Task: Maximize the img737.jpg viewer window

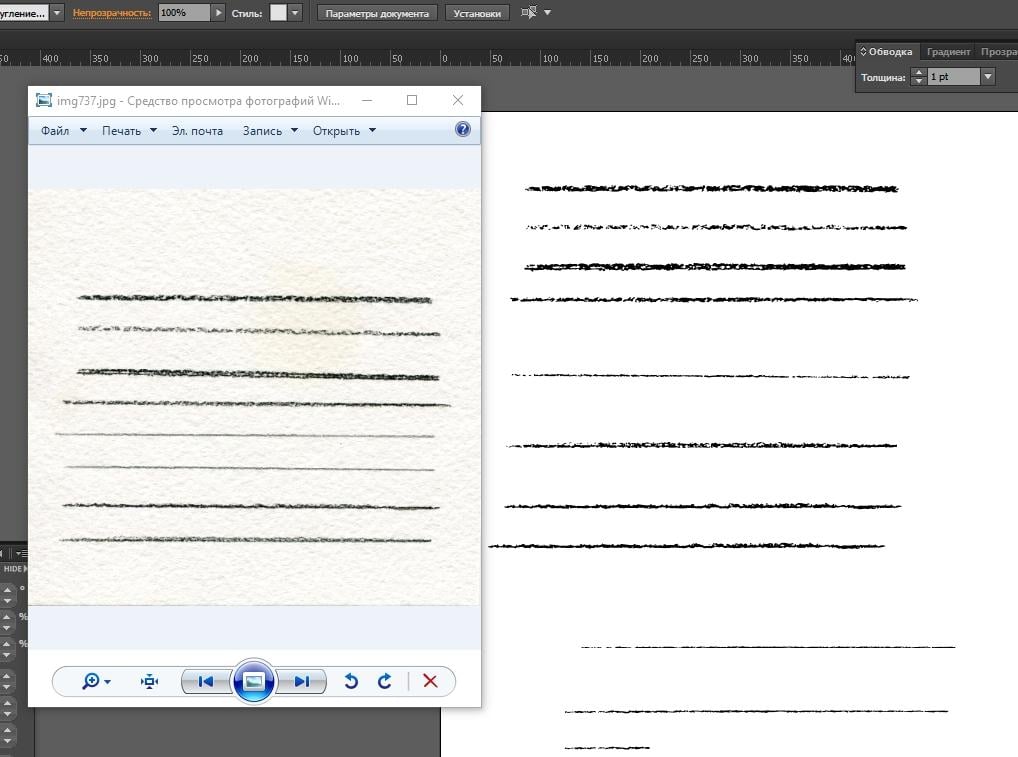Action: click(412, 100)
